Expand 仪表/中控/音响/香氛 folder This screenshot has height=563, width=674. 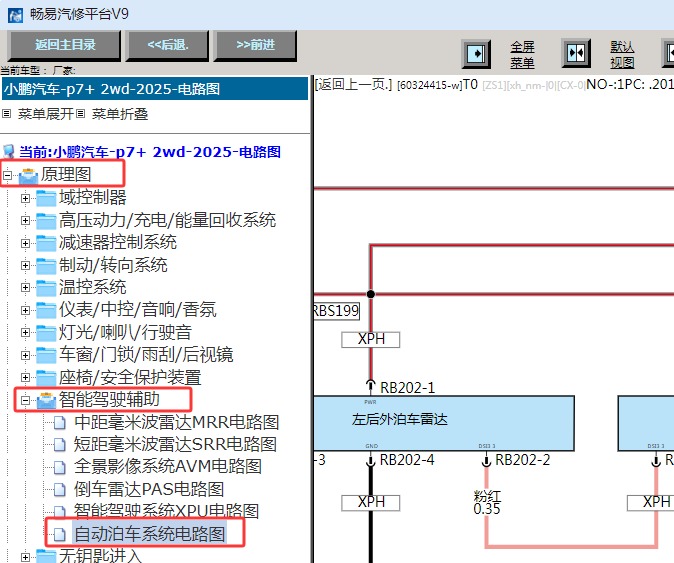point(25,310)
